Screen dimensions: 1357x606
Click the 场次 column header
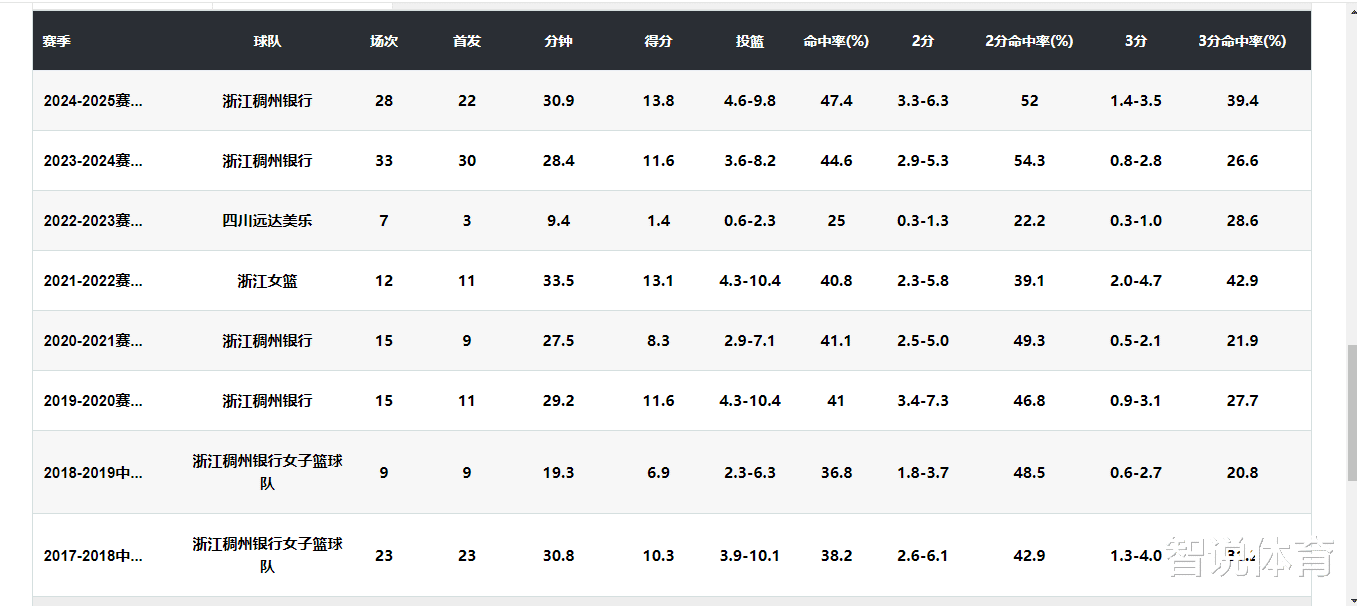coord(384,41)
